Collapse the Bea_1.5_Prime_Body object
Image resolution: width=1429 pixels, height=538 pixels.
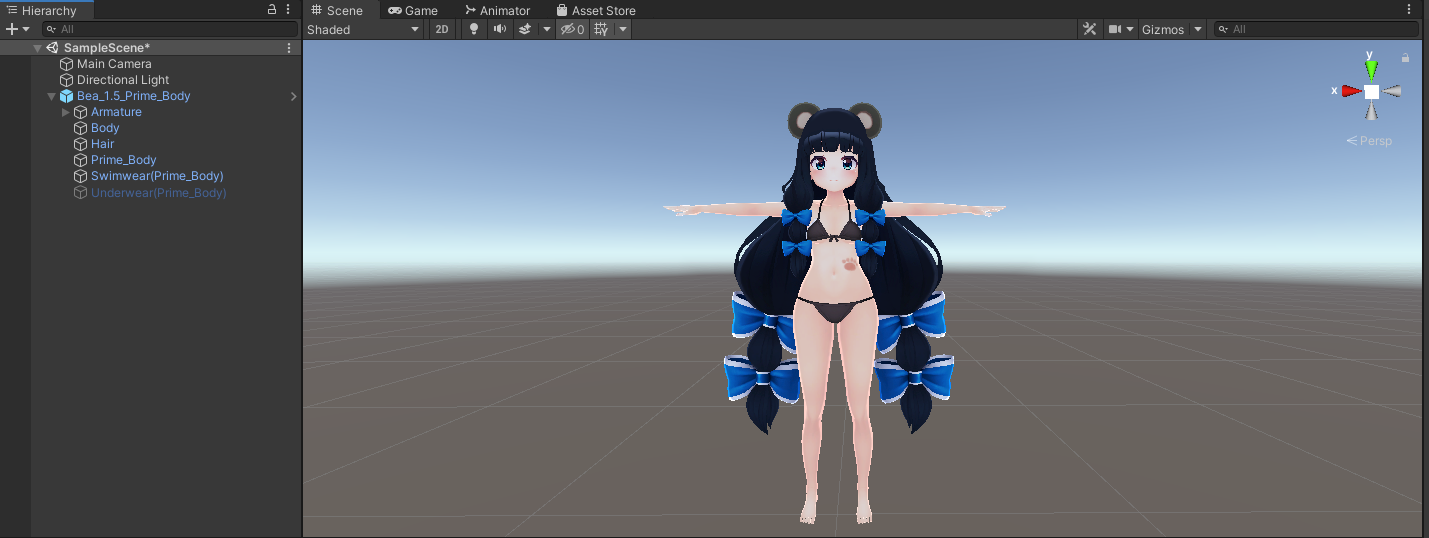click(51, 96)
